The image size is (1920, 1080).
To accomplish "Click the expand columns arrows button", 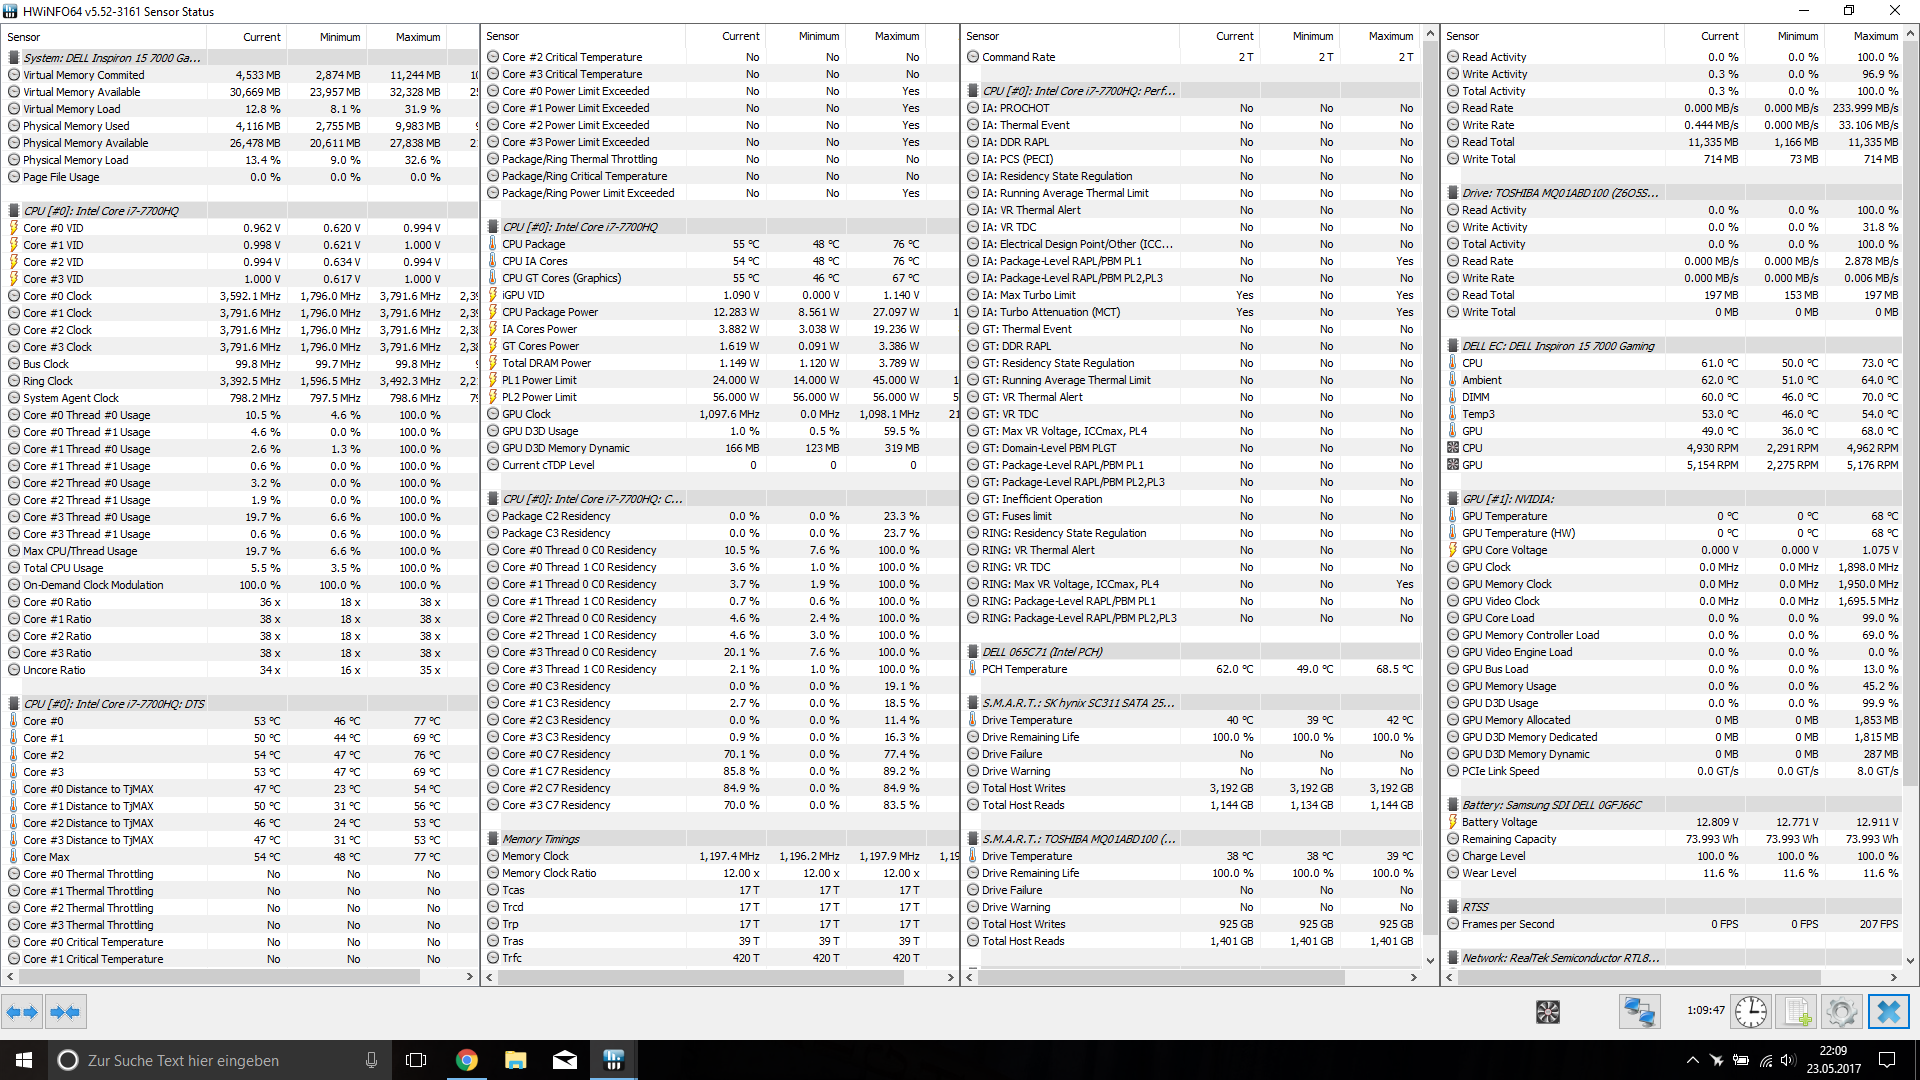I will coord(22,1012).
